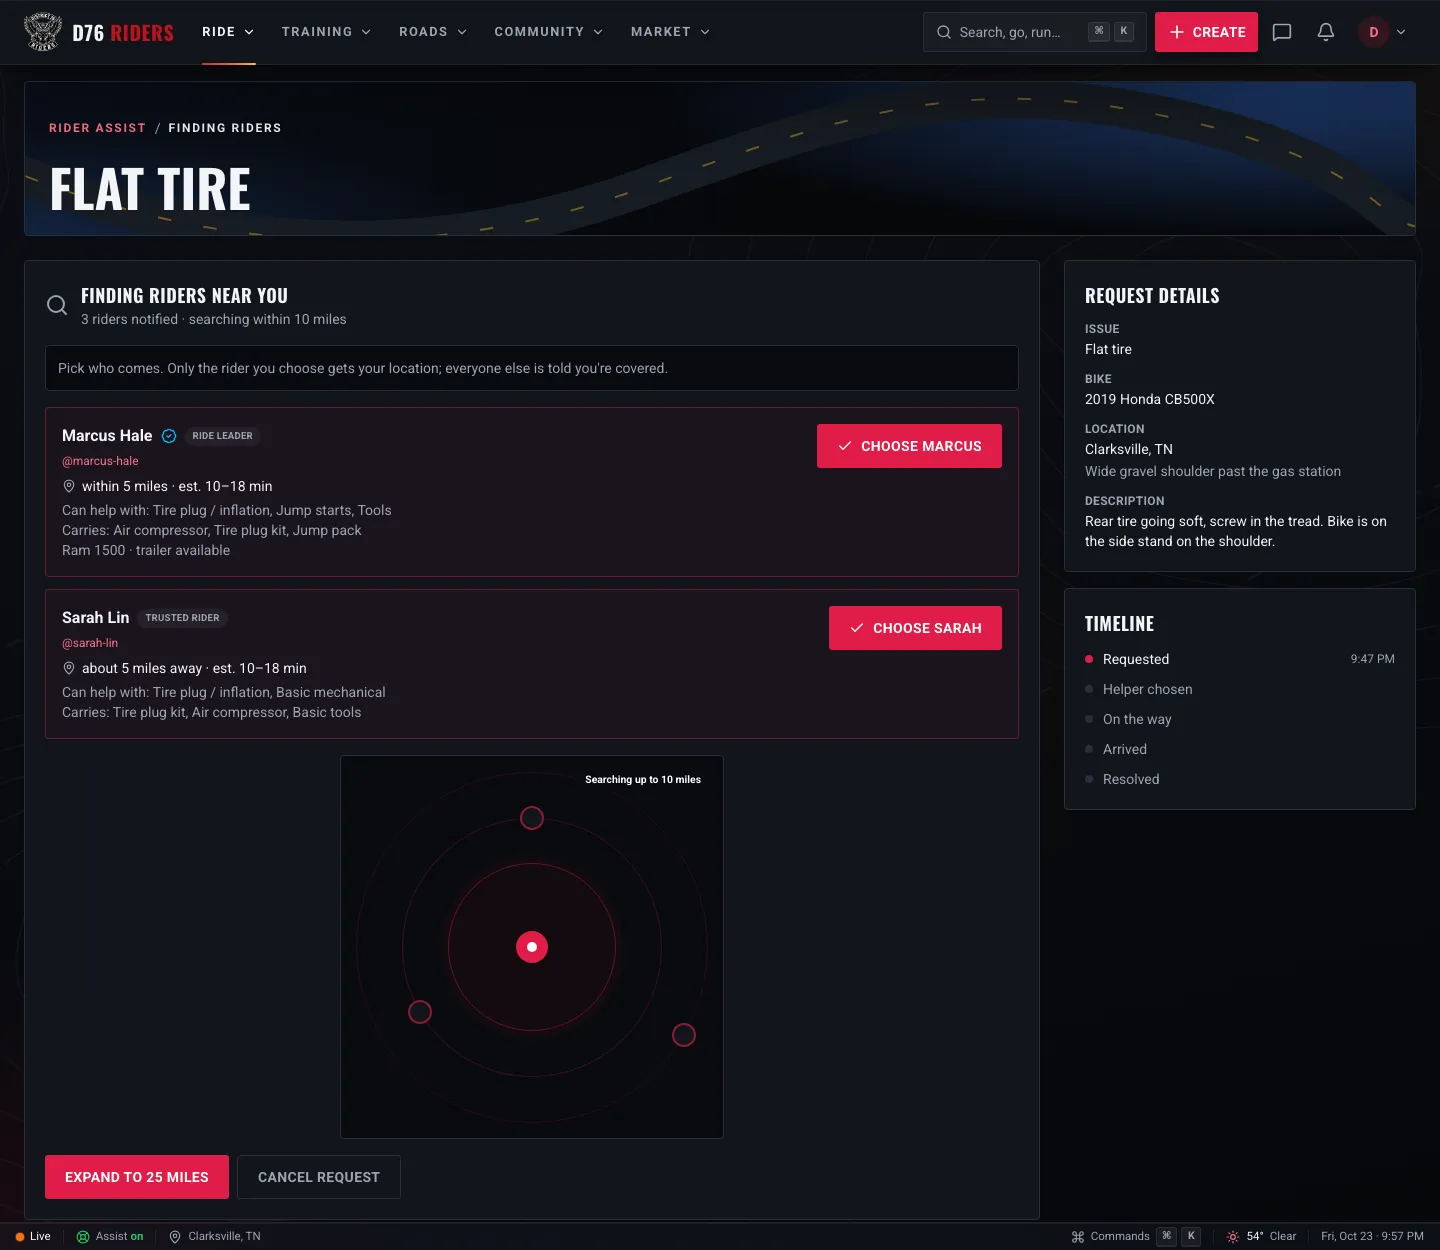
Task: Go to the Rider Assist breadcrumb
Action: (x=97, y=128)
